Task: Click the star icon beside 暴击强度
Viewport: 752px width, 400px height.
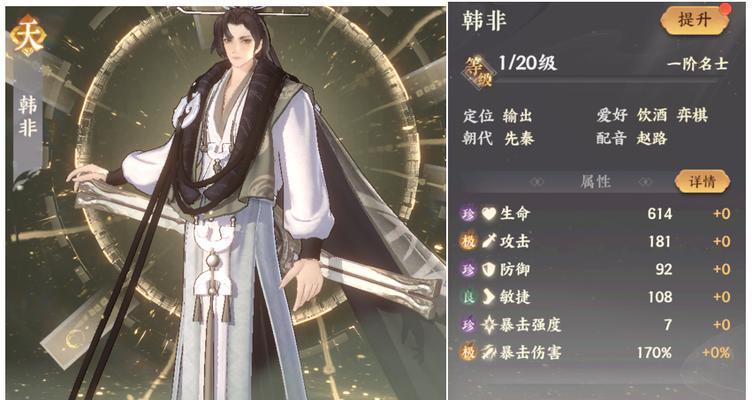Action: [489, 325]
